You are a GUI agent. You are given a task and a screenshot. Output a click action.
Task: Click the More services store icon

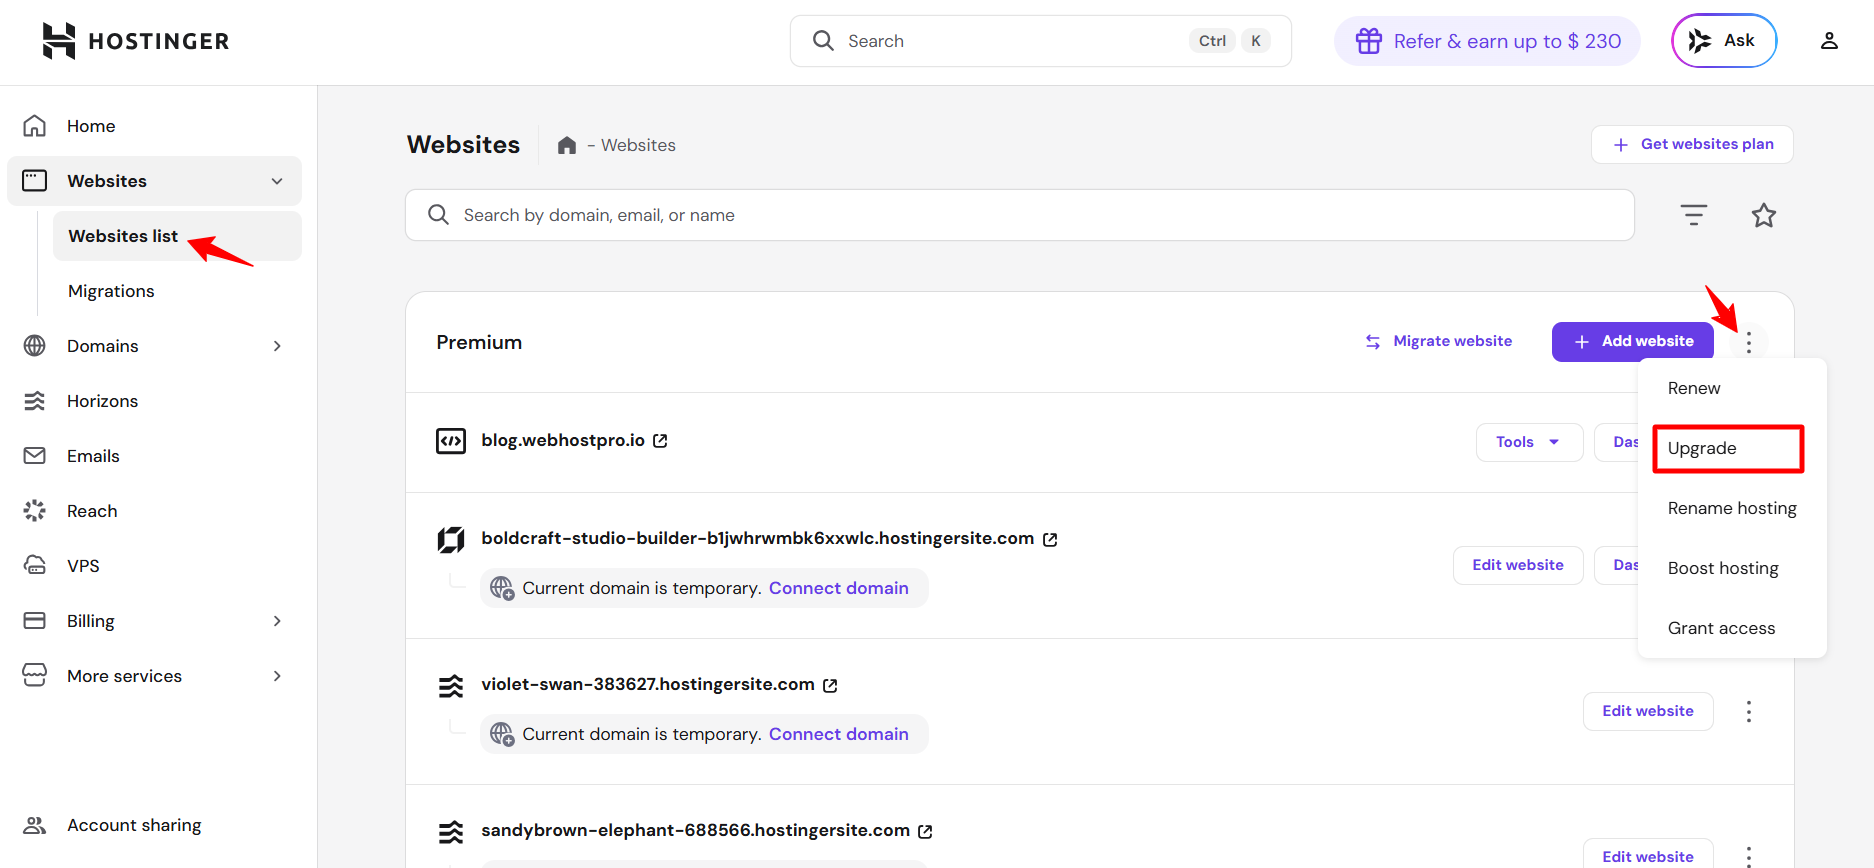coord(35,675)
